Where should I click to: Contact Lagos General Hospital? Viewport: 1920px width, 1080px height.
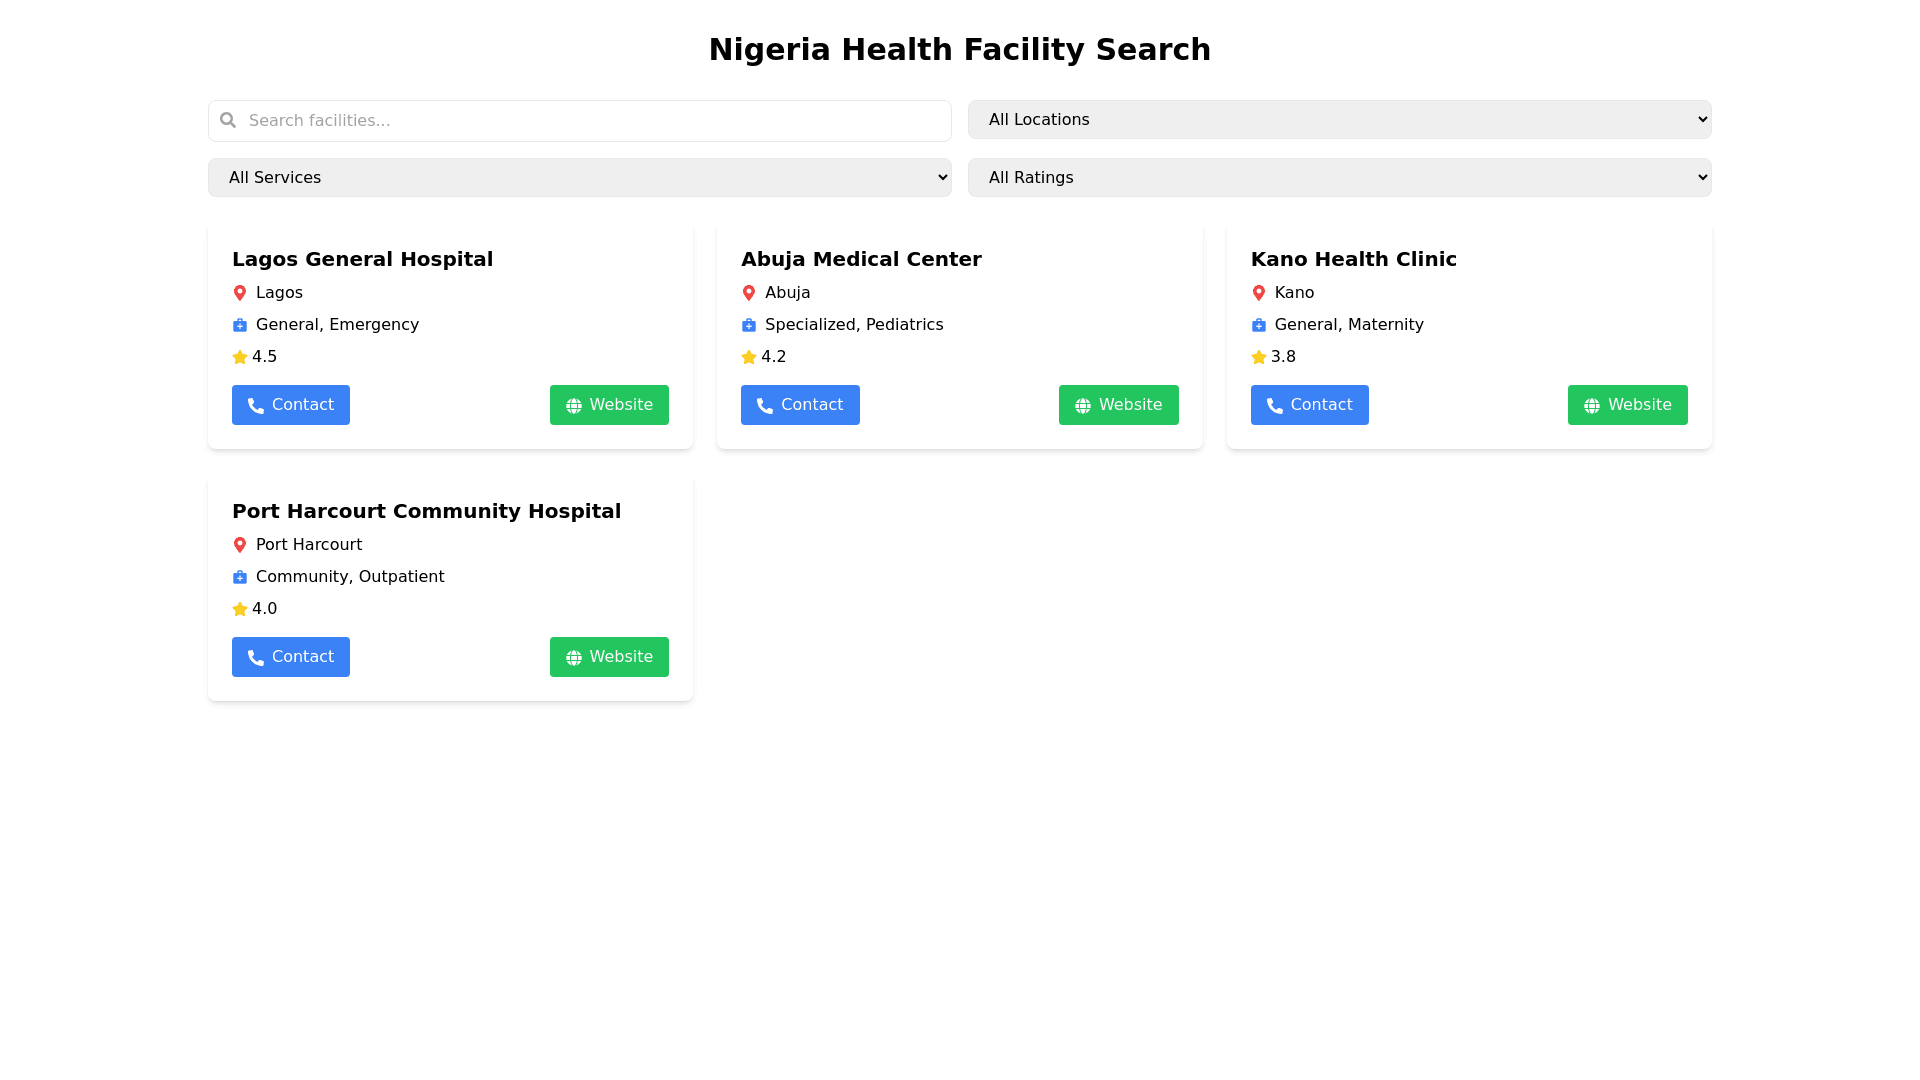[291, 405]
